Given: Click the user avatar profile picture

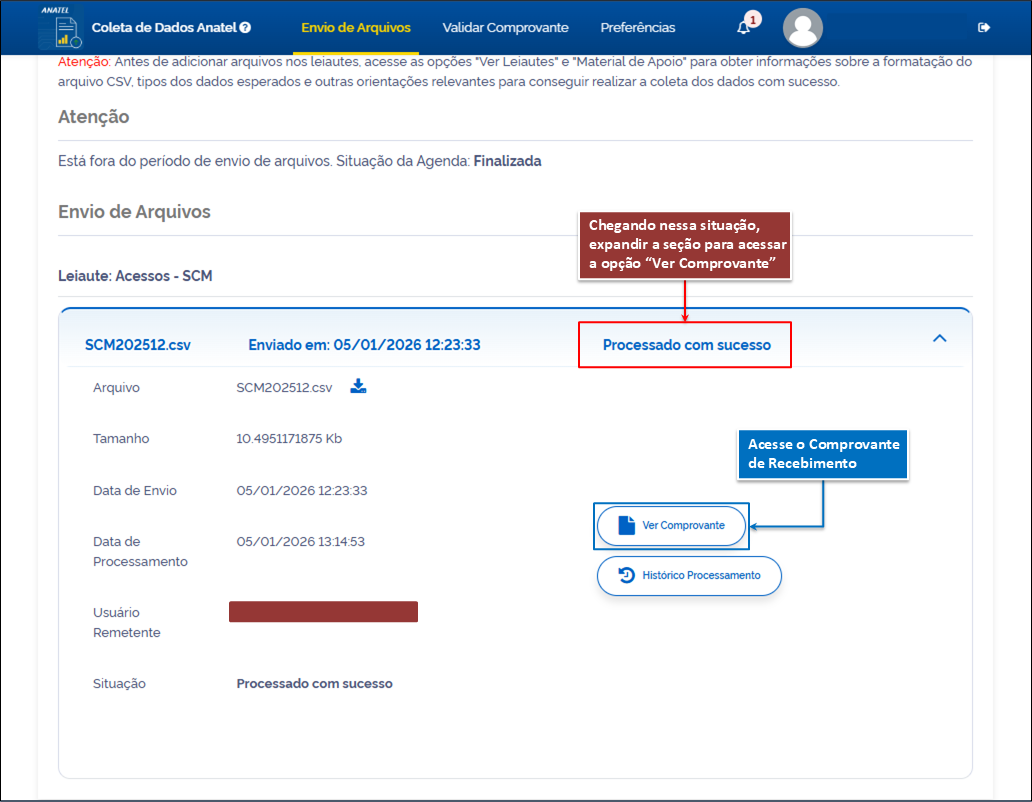Looking at the screenshot, I should 803,28.
